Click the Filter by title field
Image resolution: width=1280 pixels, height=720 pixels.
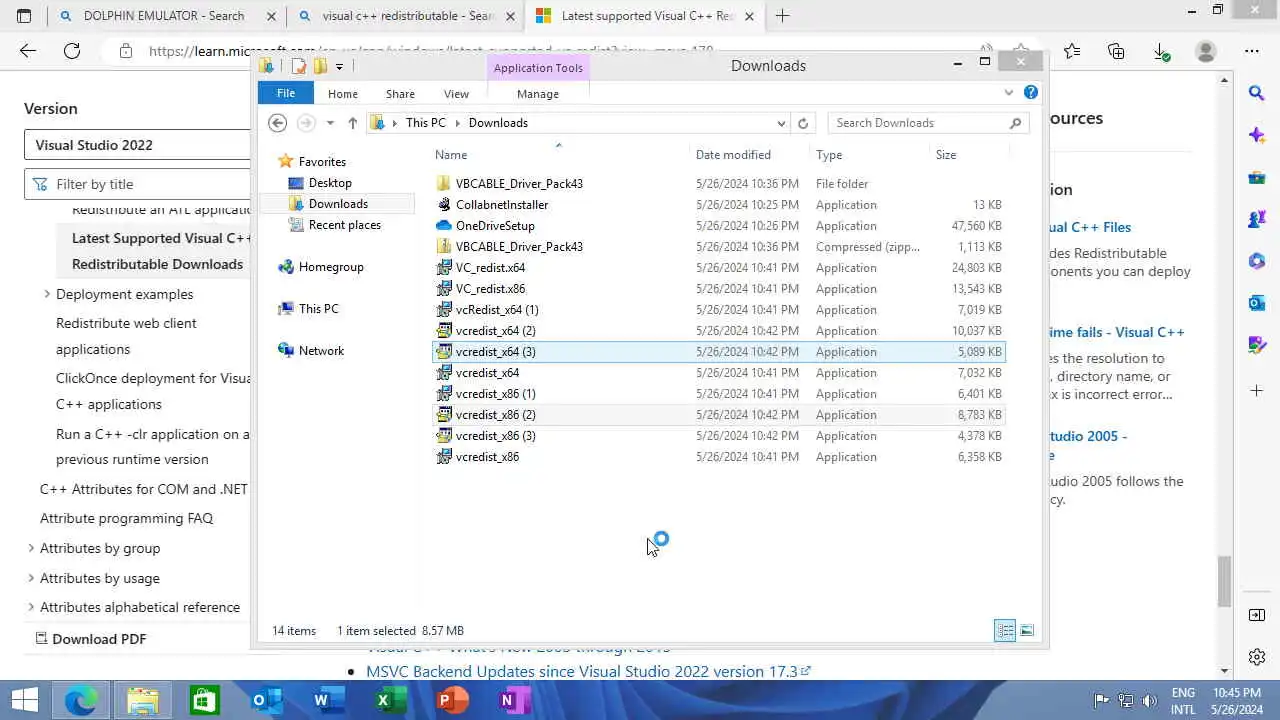137,184
